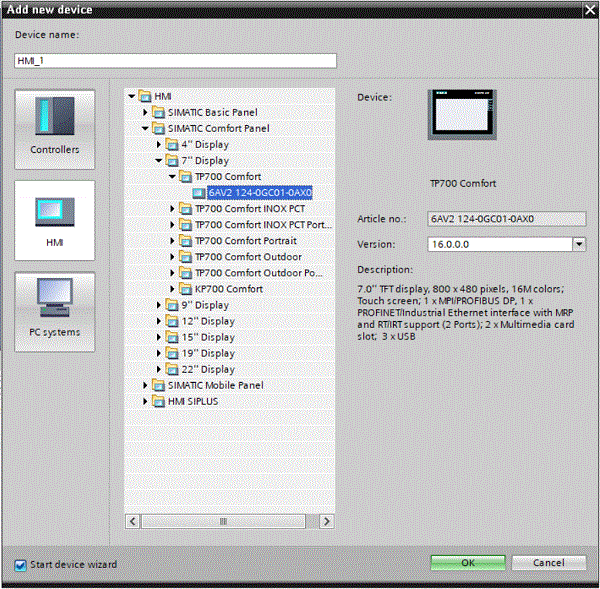The height and width of the screenshot is (589, 600).
Task: Open the Version dropdown list
Action: pos(579,244)
